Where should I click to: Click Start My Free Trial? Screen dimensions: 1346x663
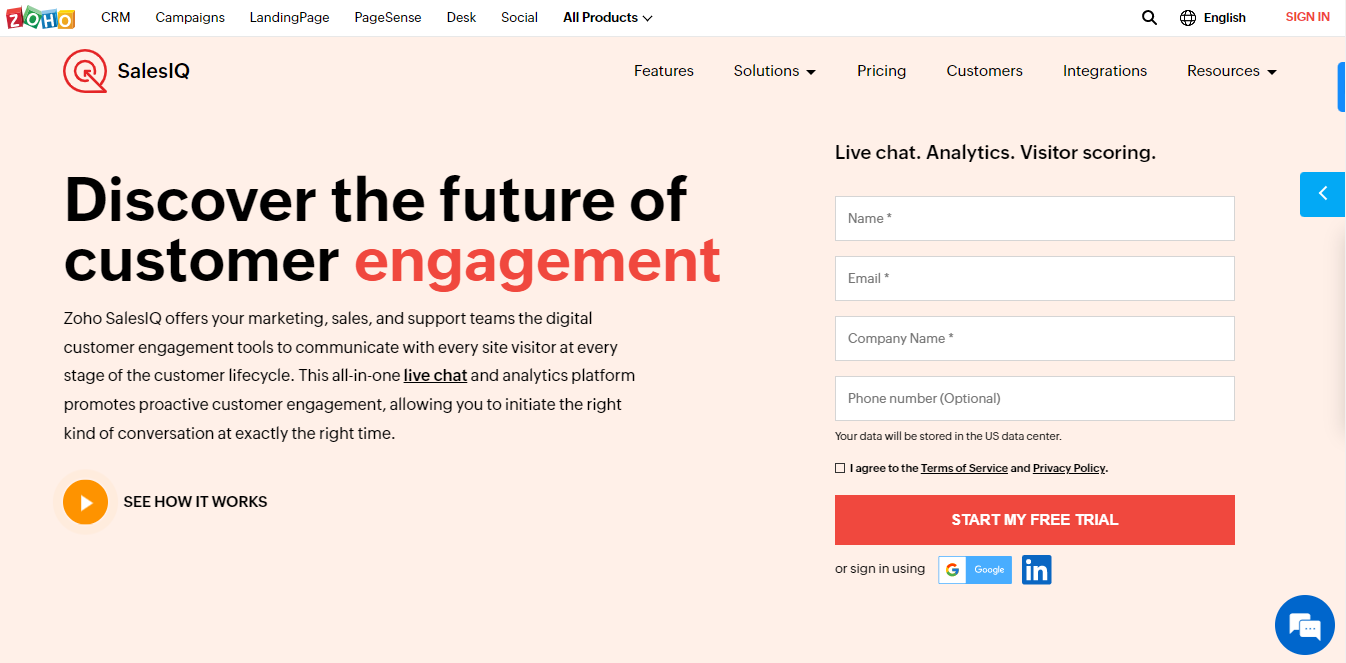click(1034, 520)
